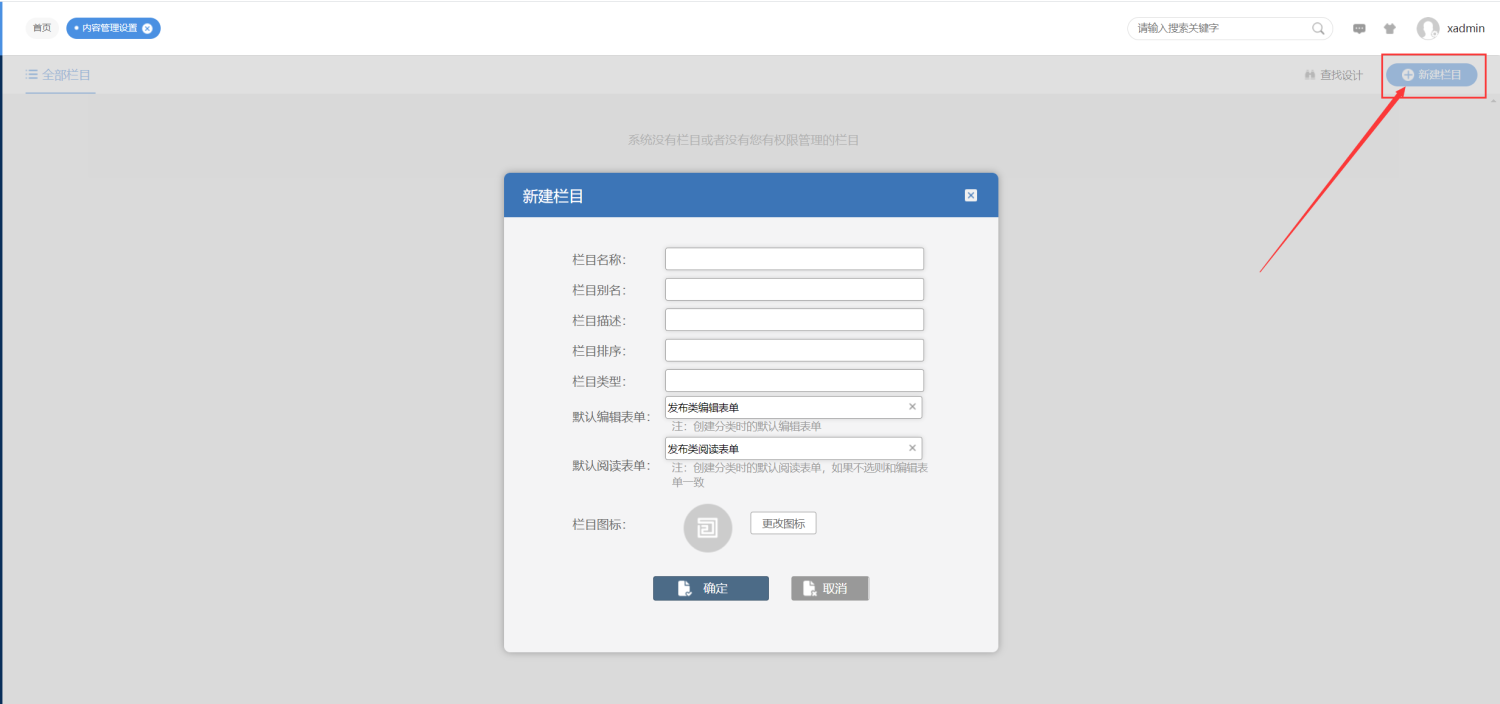Click the circular 栏目图标 preview

pyautogui.click(x=707, y=528)
